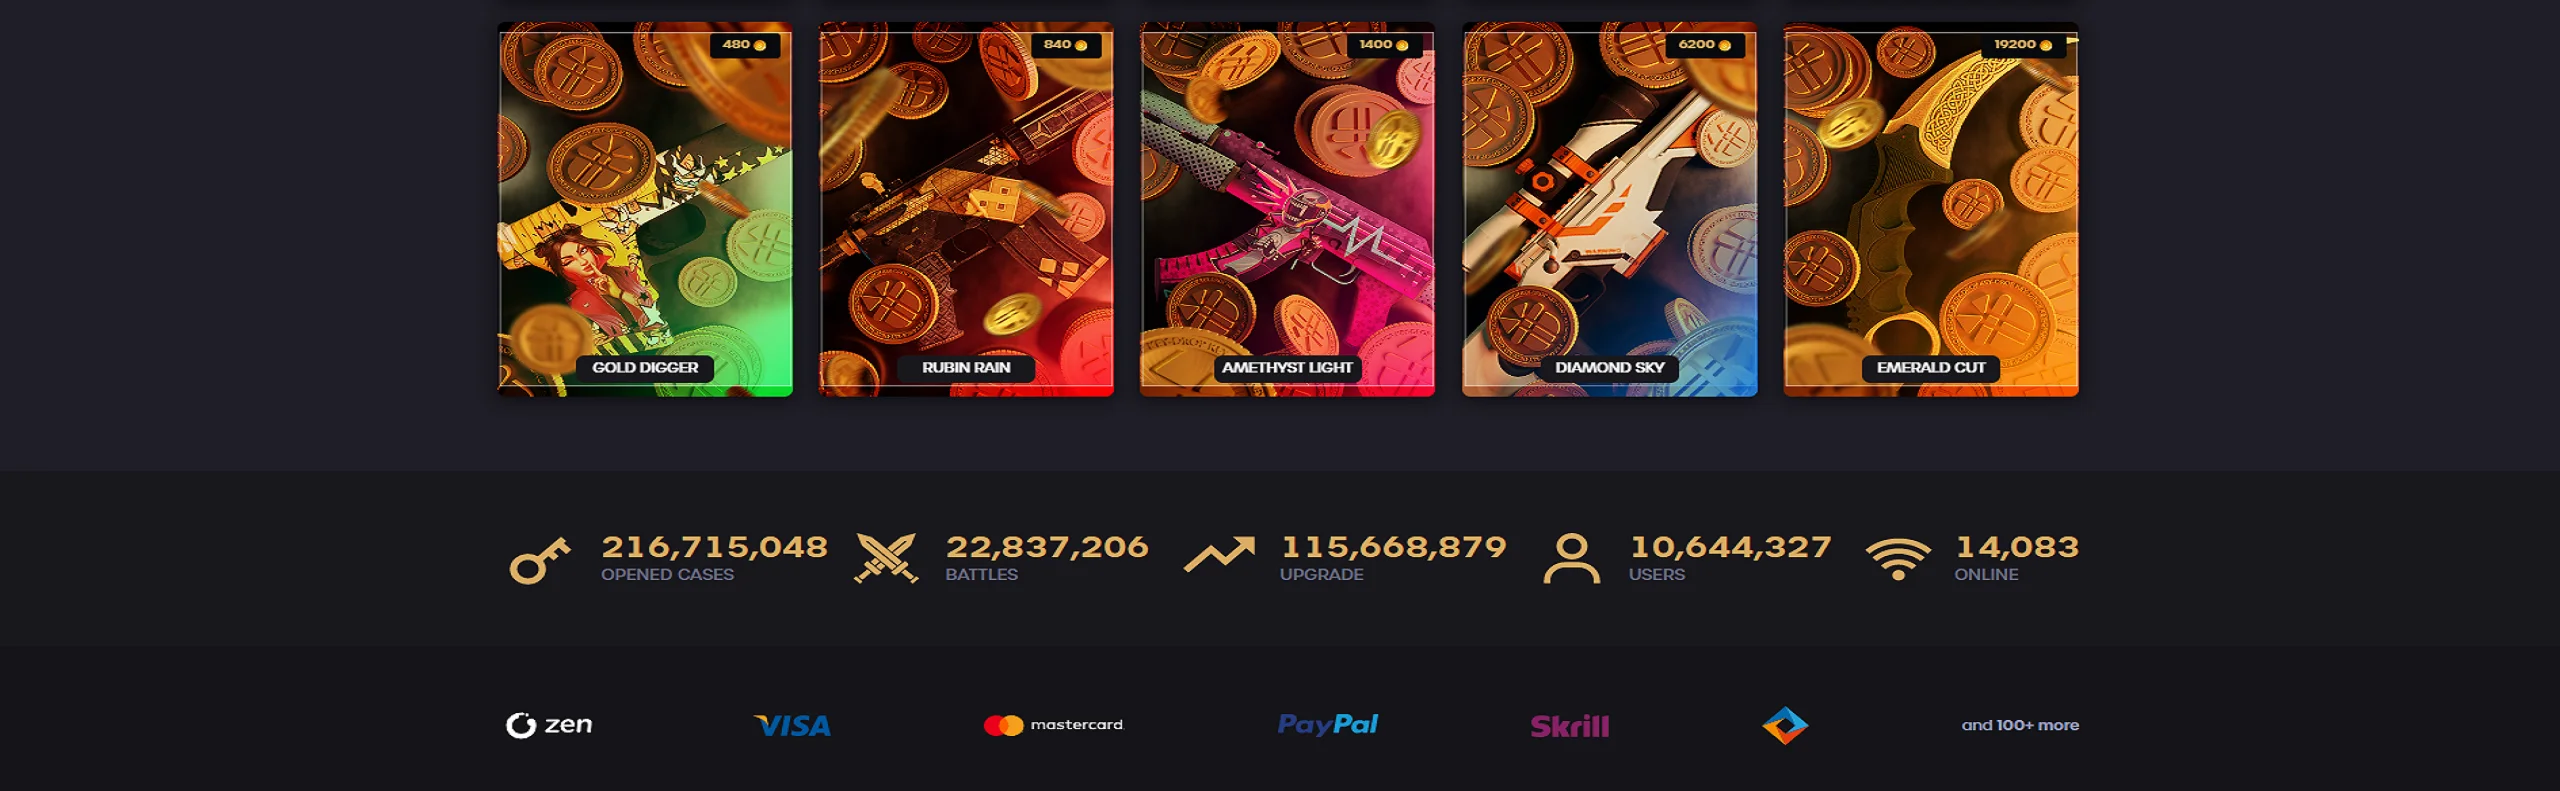This screenshot has height=791, width=2560.
Task: Open the 'and 100+ more' payment link
Action: pos(2020,725)
